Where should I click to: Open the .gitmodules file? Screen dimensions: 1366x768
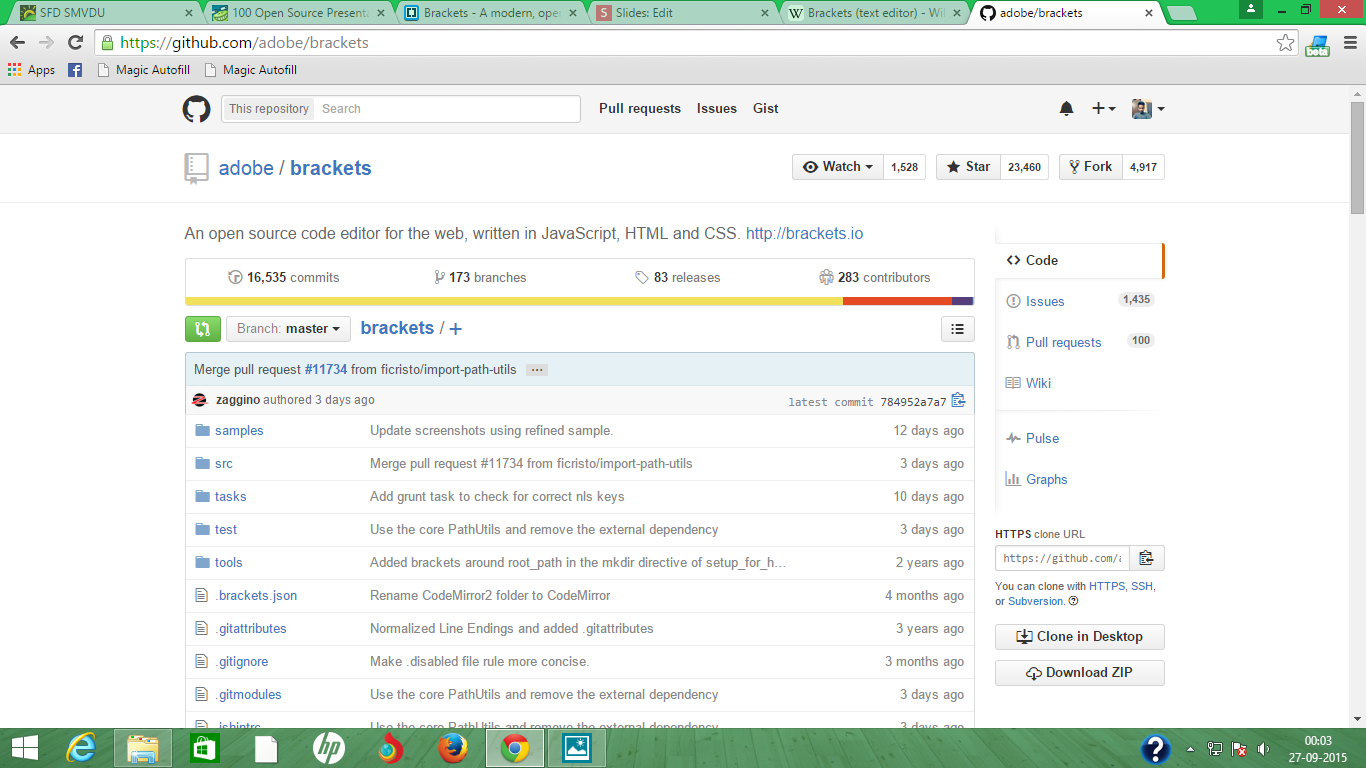(x=248, y=695)
